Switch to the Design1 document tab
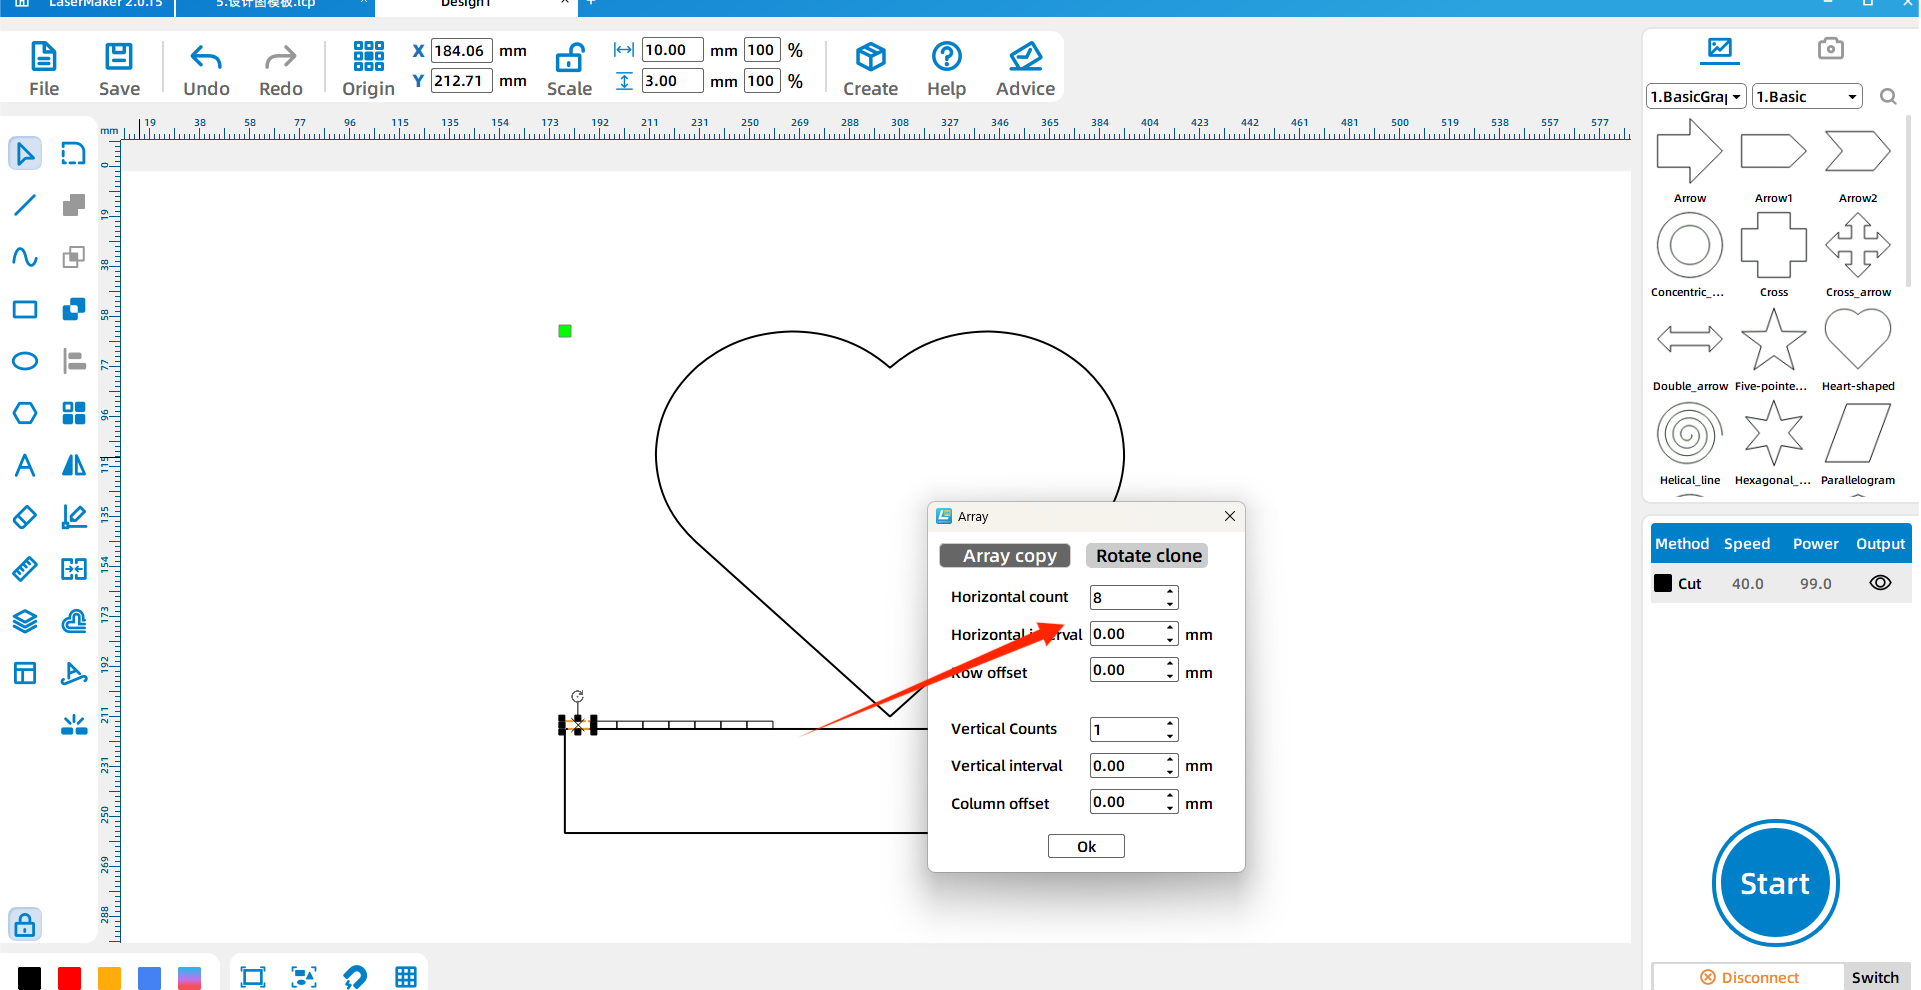Screen dimensions: 1921x990 point(466,5)
